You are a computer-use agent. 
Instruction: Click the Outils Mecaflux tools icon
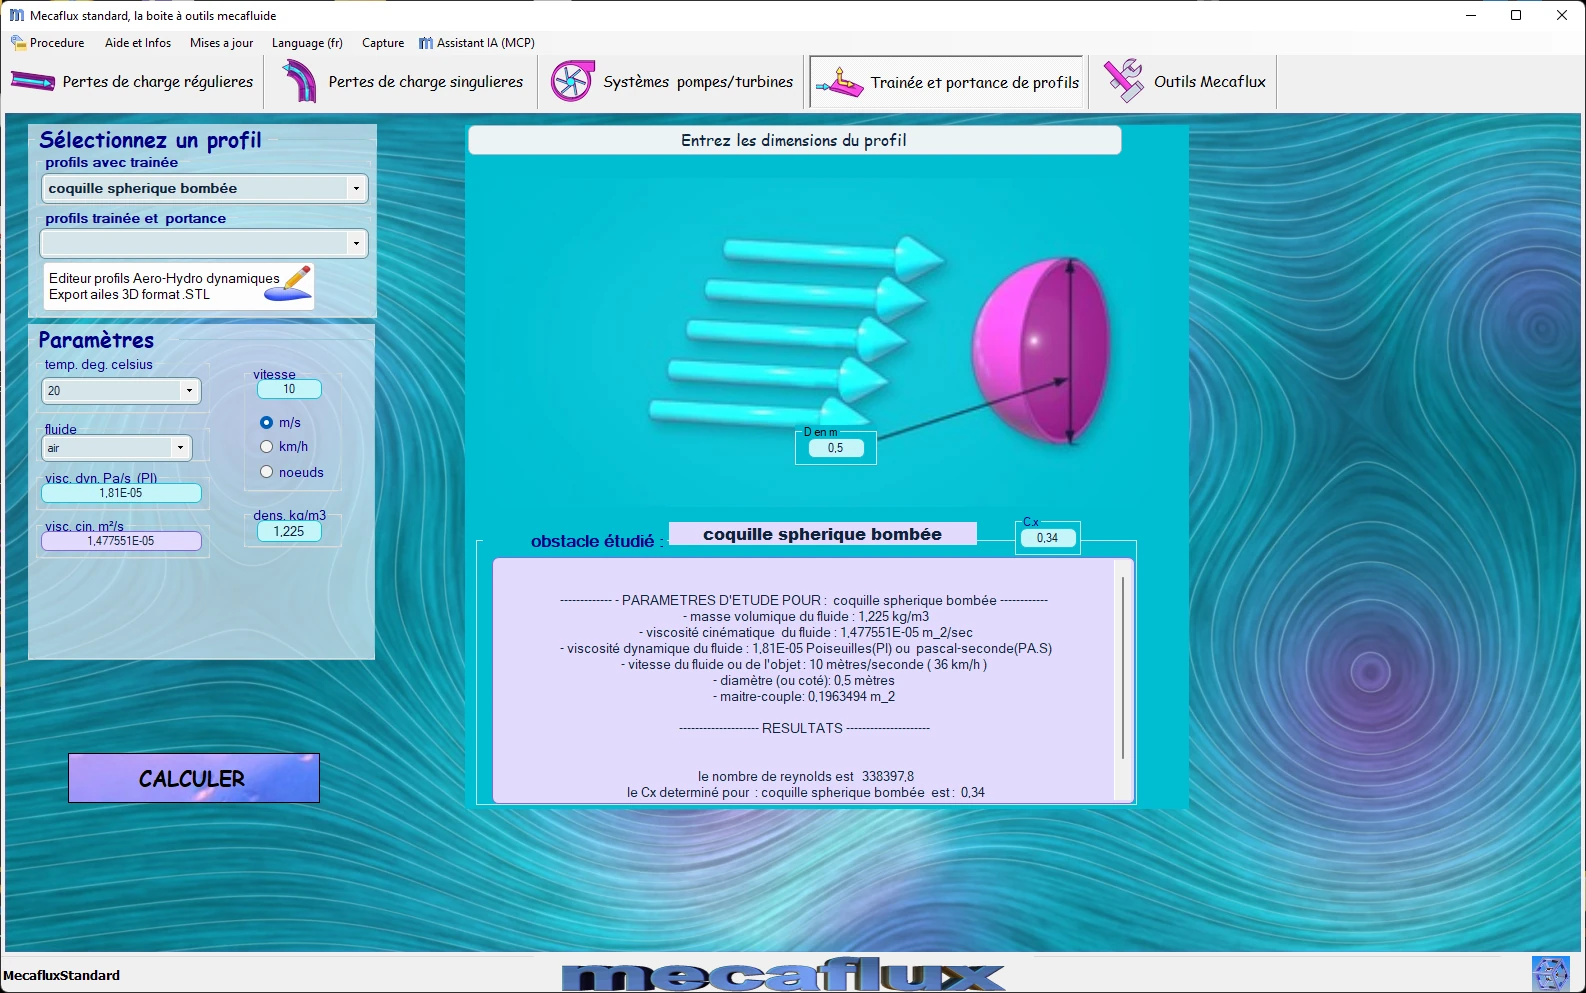pyautogui.click(x=1123, y=81)
